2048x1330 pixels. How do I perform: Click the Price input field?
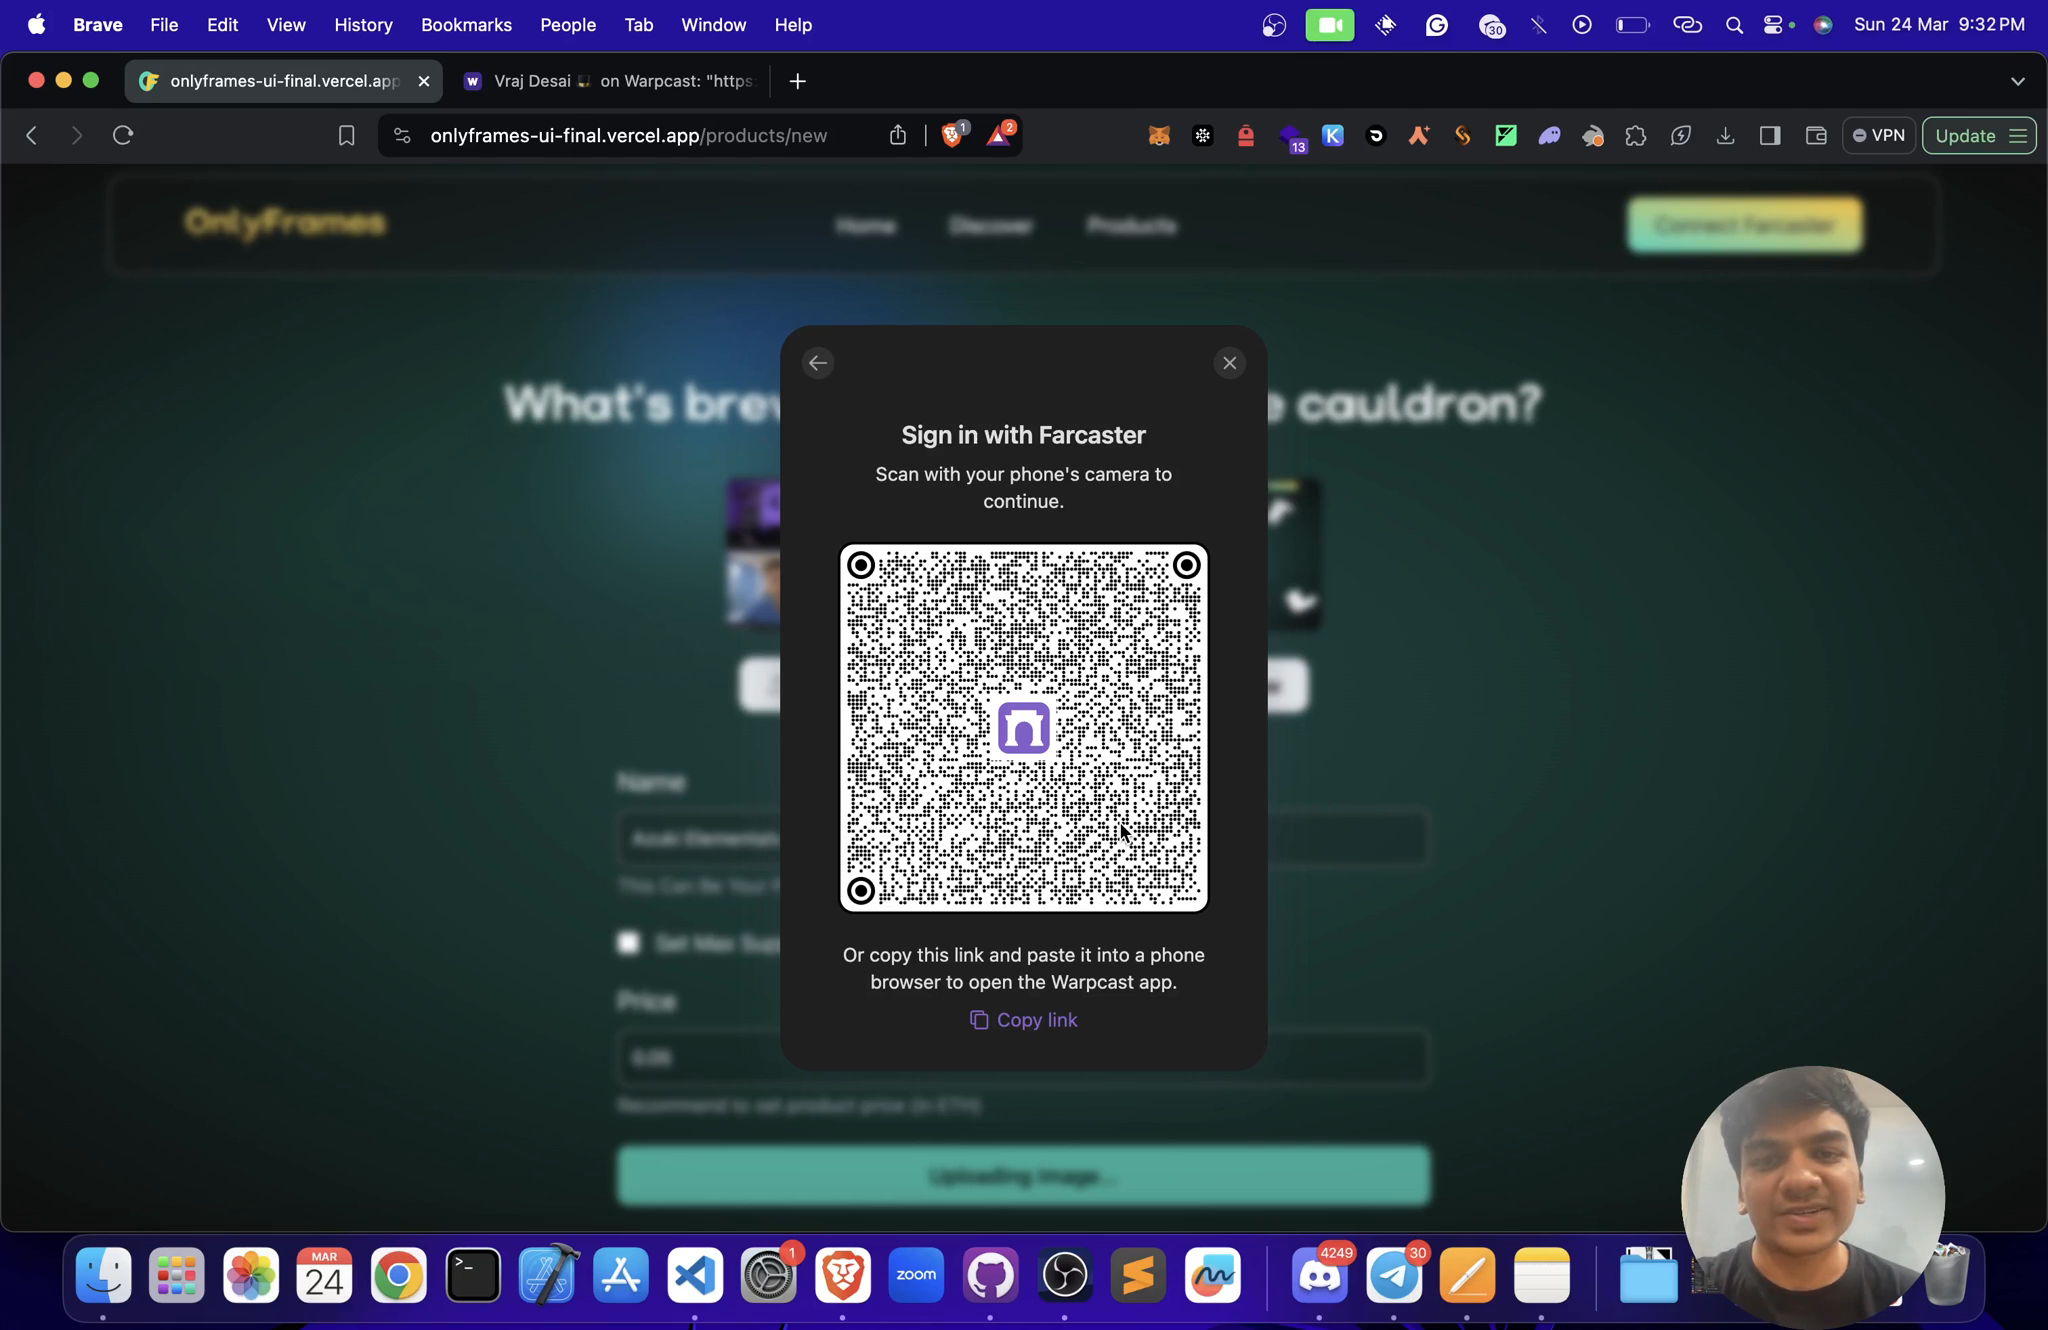[1023, 1057]
